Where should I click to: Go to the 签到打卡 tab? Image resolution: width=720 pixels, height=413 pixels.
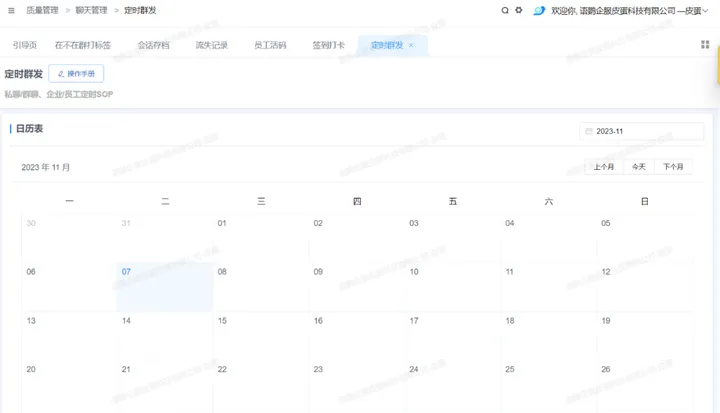click(x=328, y=45)
